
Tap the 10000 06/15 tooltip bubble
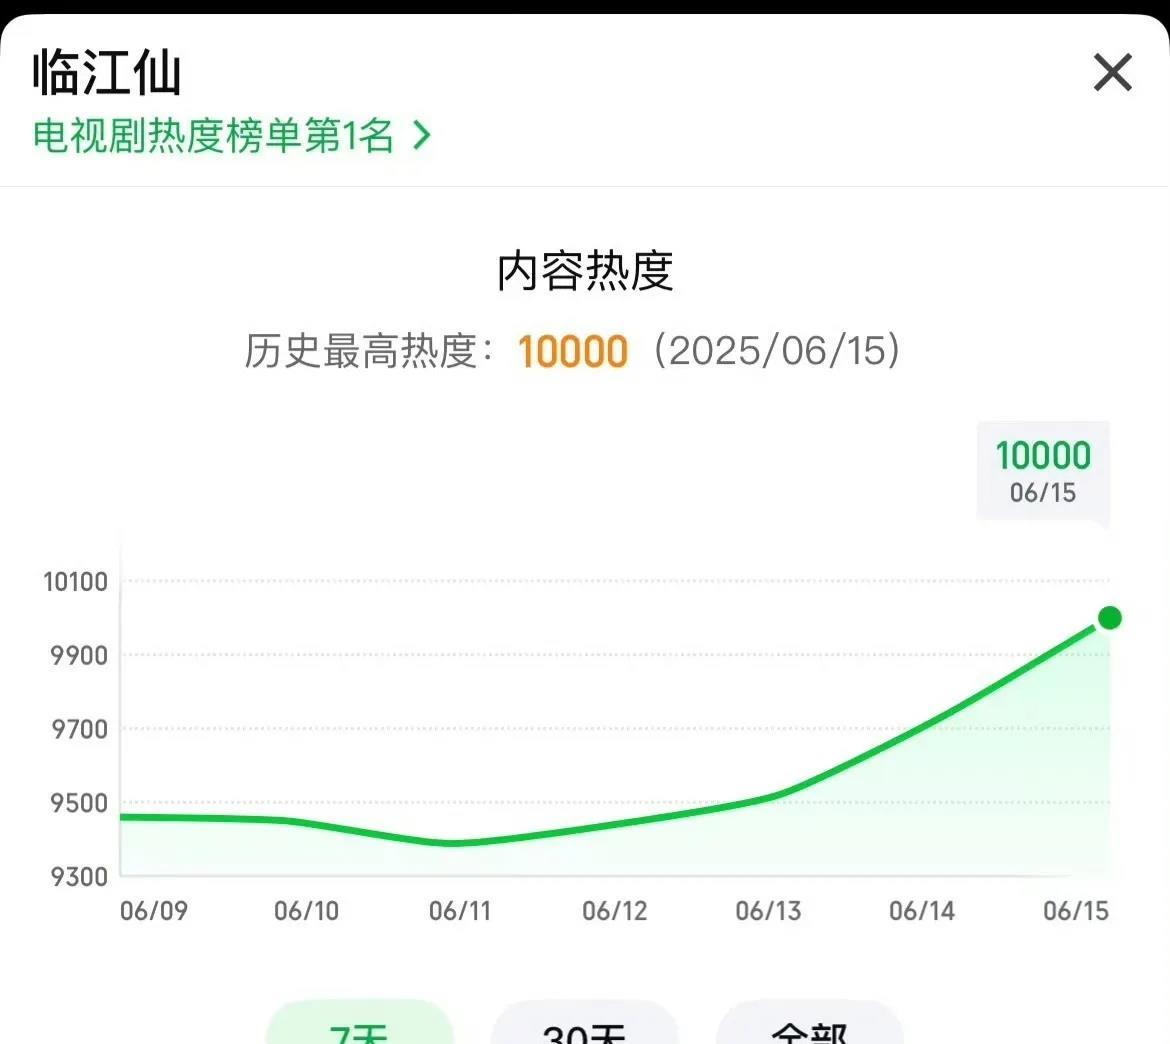click(1043, 471)
